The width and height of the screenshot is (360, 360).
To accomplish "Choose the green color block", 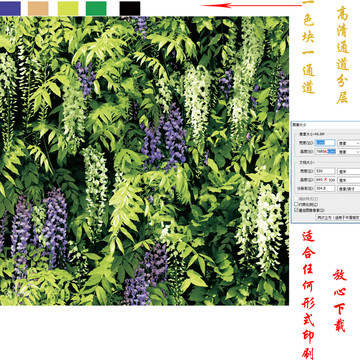I will tap(96, 8).
